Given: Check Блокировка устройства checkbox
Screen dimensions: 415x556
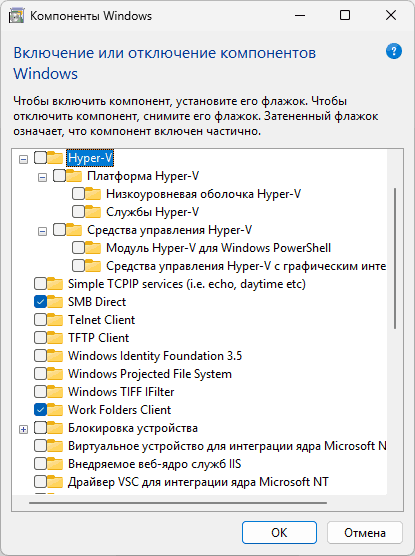Looking at the screenshot, I should click(40, 428).
